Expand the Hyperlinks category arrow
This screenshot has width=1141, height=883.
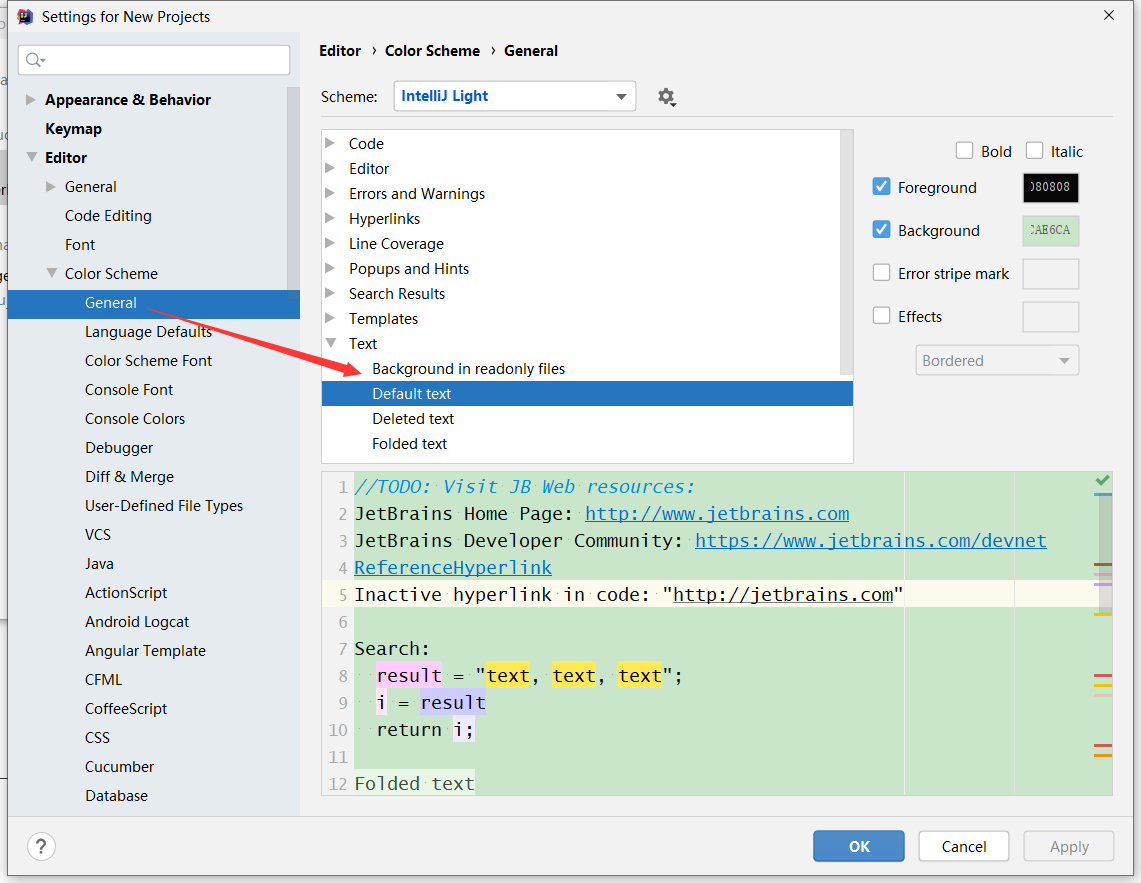tap(331, 218)
